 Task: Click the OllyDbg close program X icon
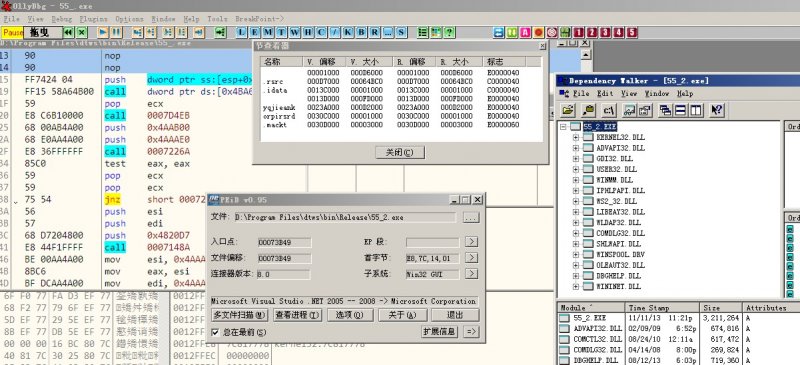coord(82,33)
